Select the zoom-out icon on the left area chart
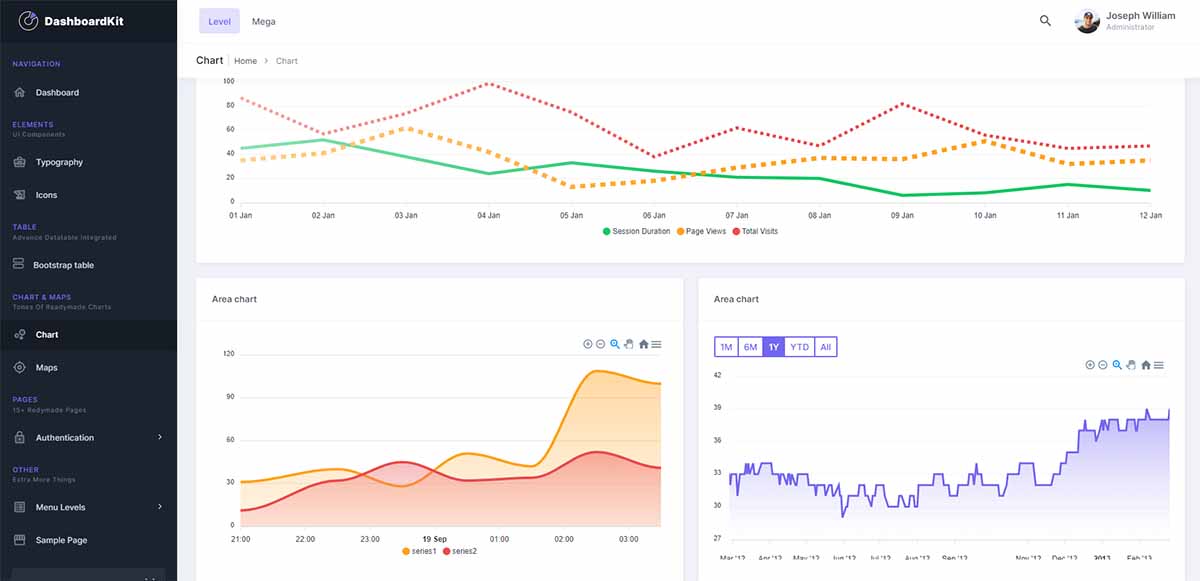The image size is (1200, 581). point(601,344)
